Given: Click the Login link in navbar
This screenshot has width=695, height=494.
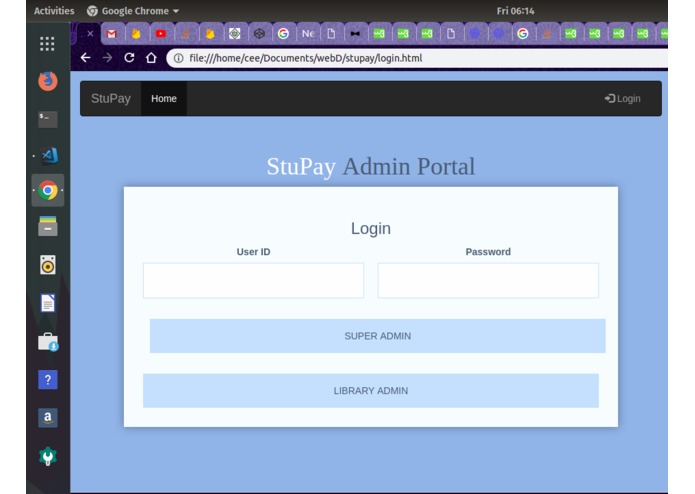Looking at the screenshot, I should [622, 98].
